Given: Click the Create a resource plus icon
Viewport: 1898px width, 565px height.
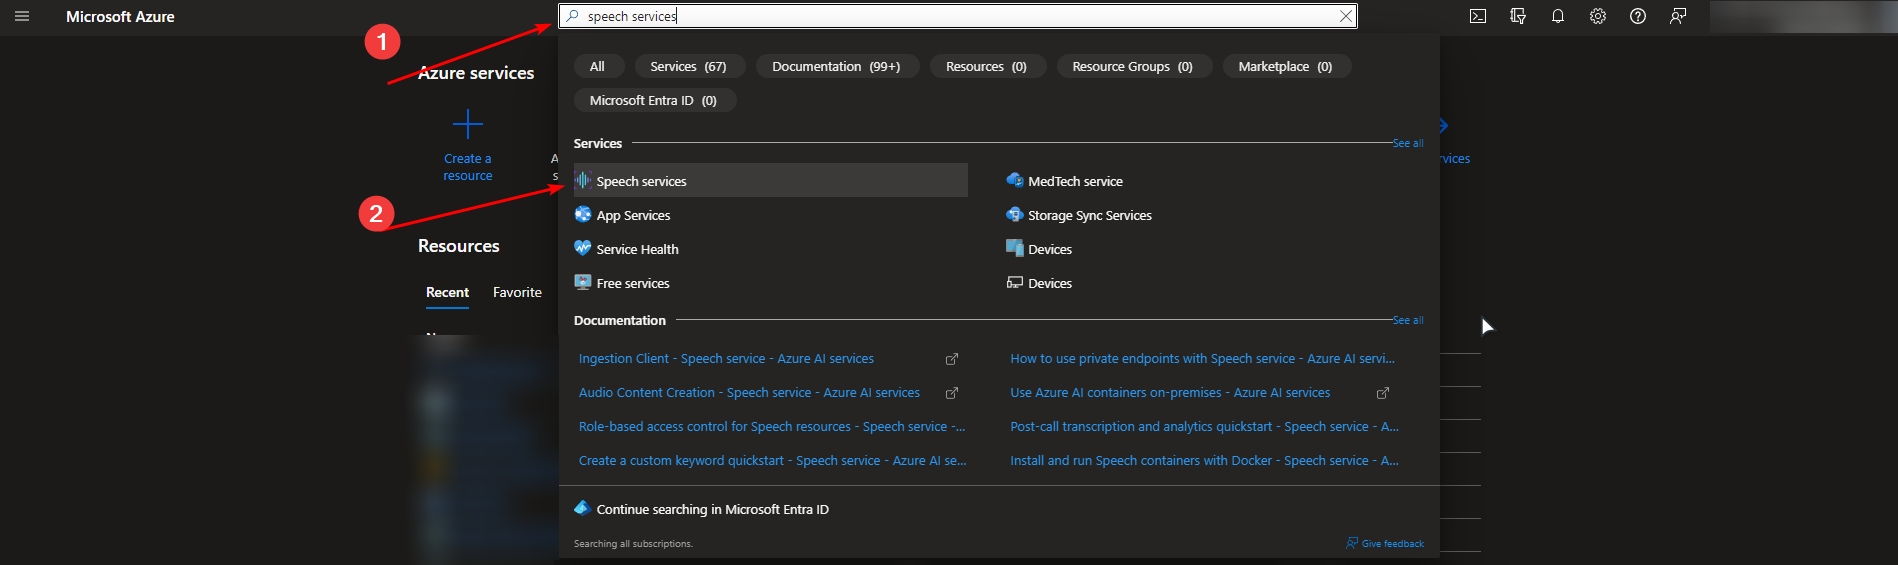Looking at the screenshot, I should point(468,125).
